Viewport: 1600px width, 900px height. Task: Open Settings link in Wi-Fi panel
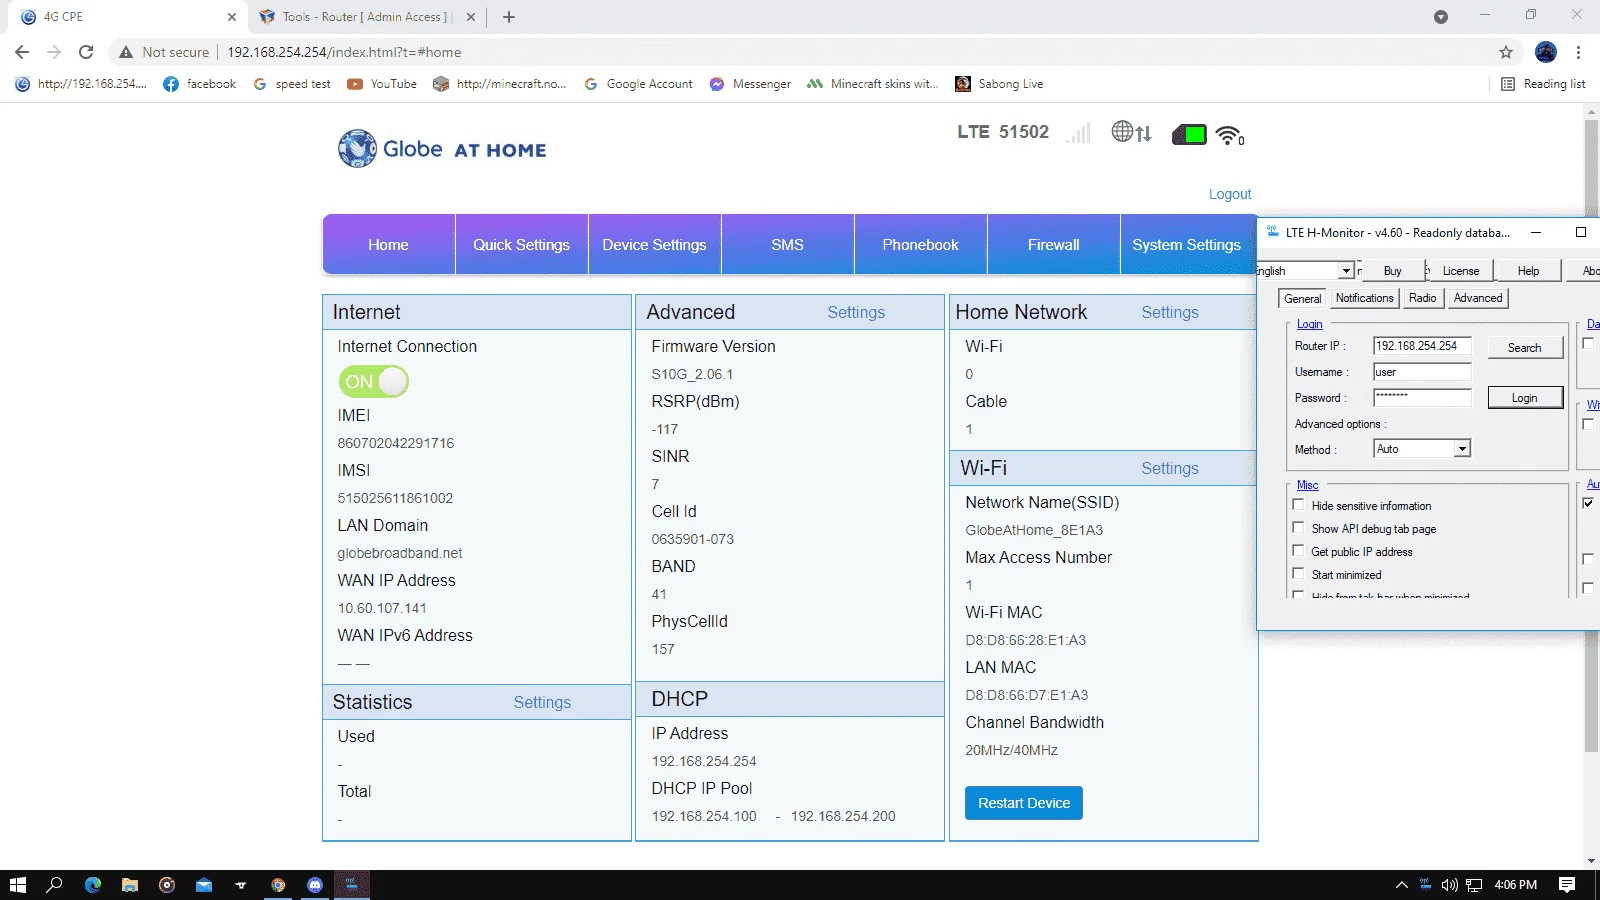coord(1170,468)
